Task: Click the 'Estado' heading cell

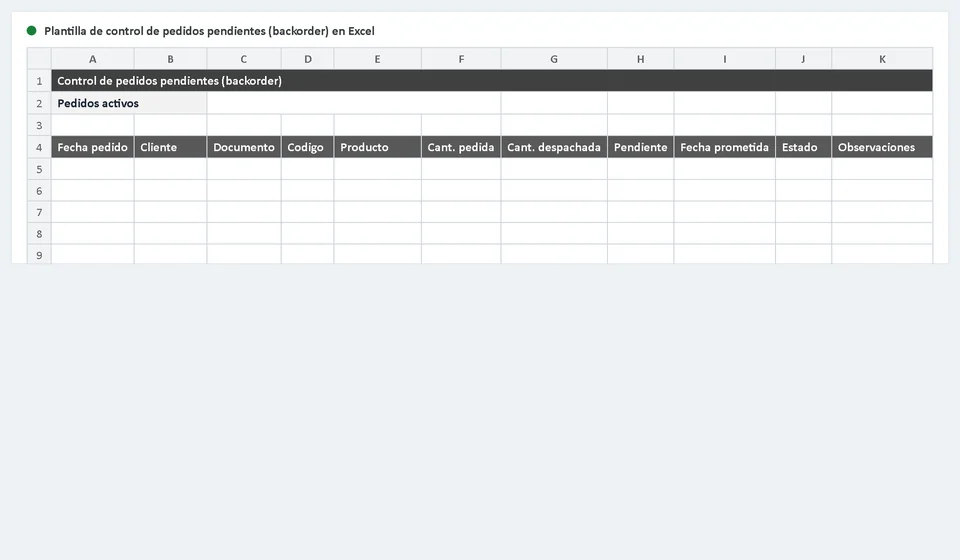Action: (x=803, y=147)
